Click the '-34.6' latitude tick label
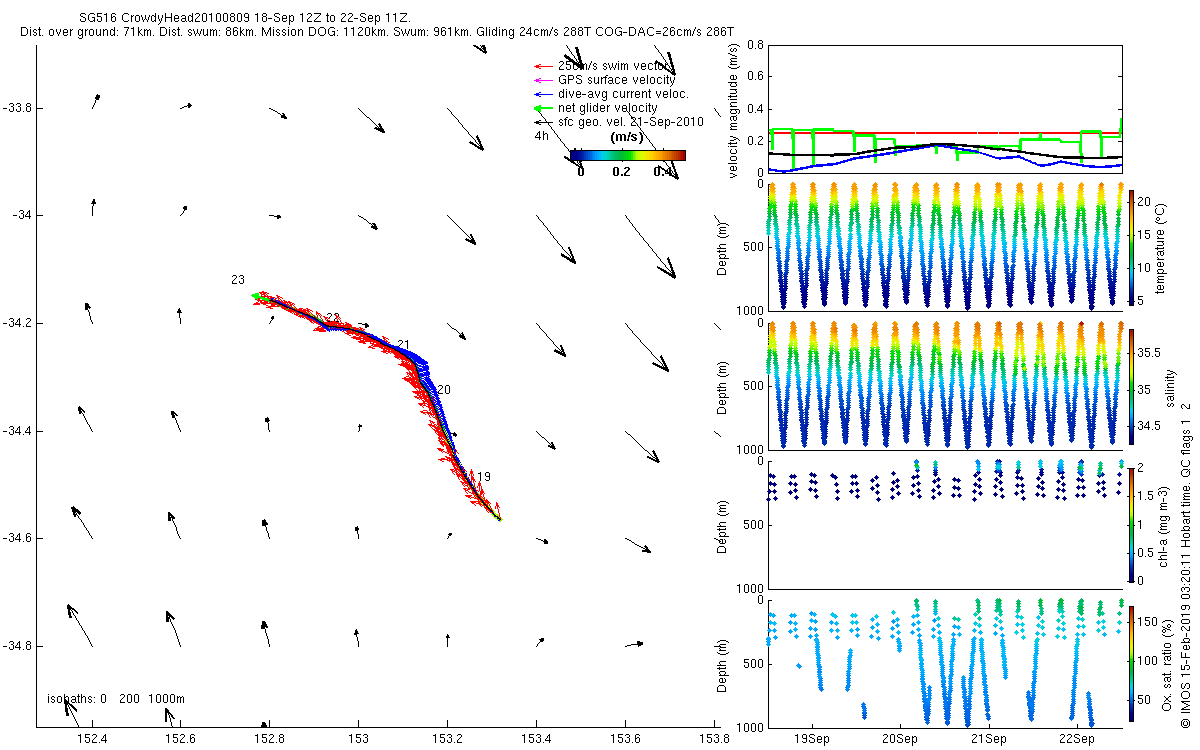1200x750 pixels. coord(16,538)
